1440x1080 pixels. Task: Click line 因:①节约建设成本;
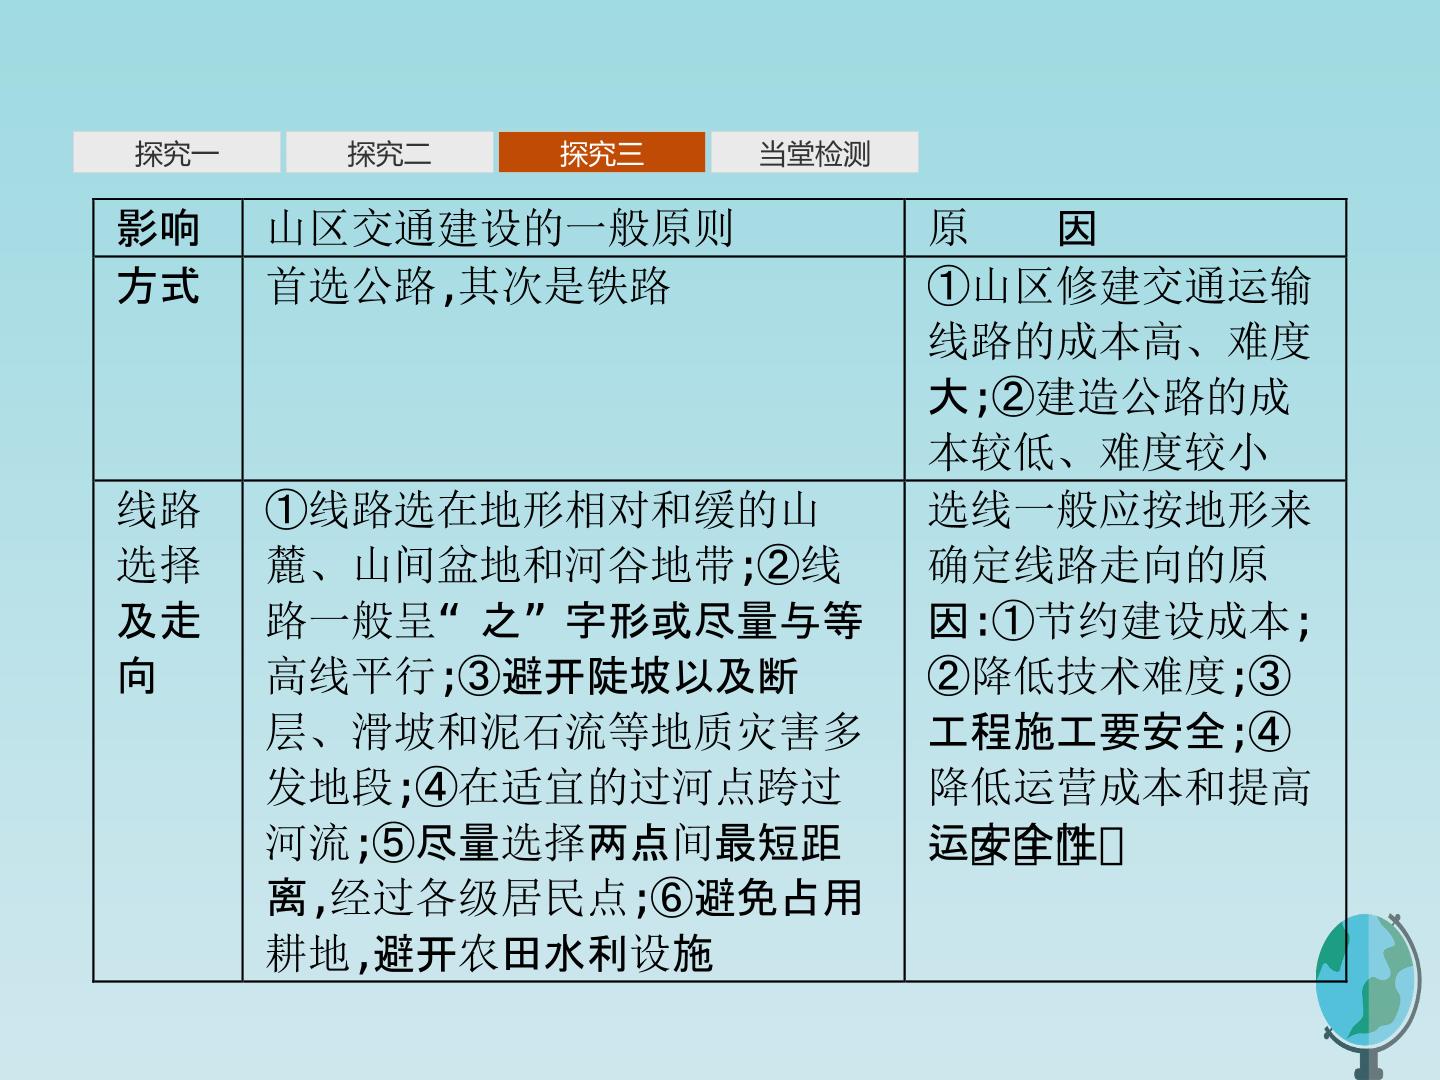point(1119,621)
